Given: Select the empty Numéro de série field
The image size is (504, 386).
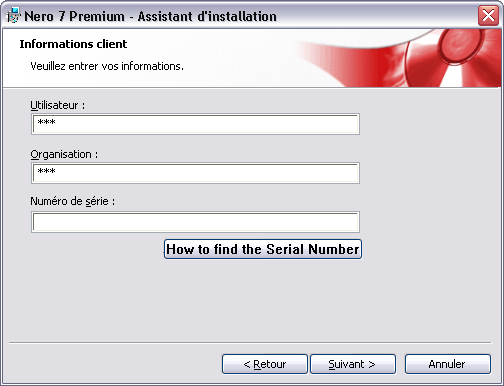Looking at the screenshot, I should coord(195,222).
